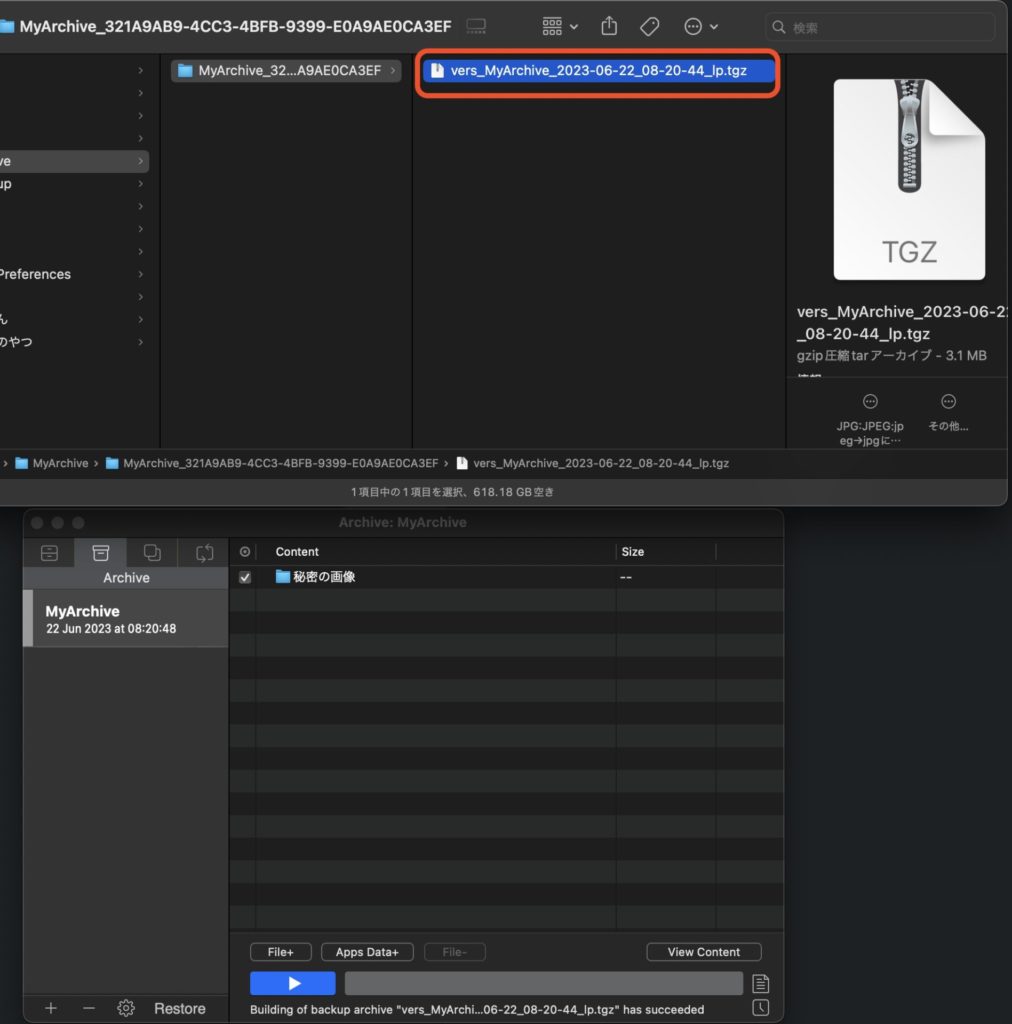Click the Content column header
The width and height of the screenshot is (1012, 1024).
pos(298,552)
